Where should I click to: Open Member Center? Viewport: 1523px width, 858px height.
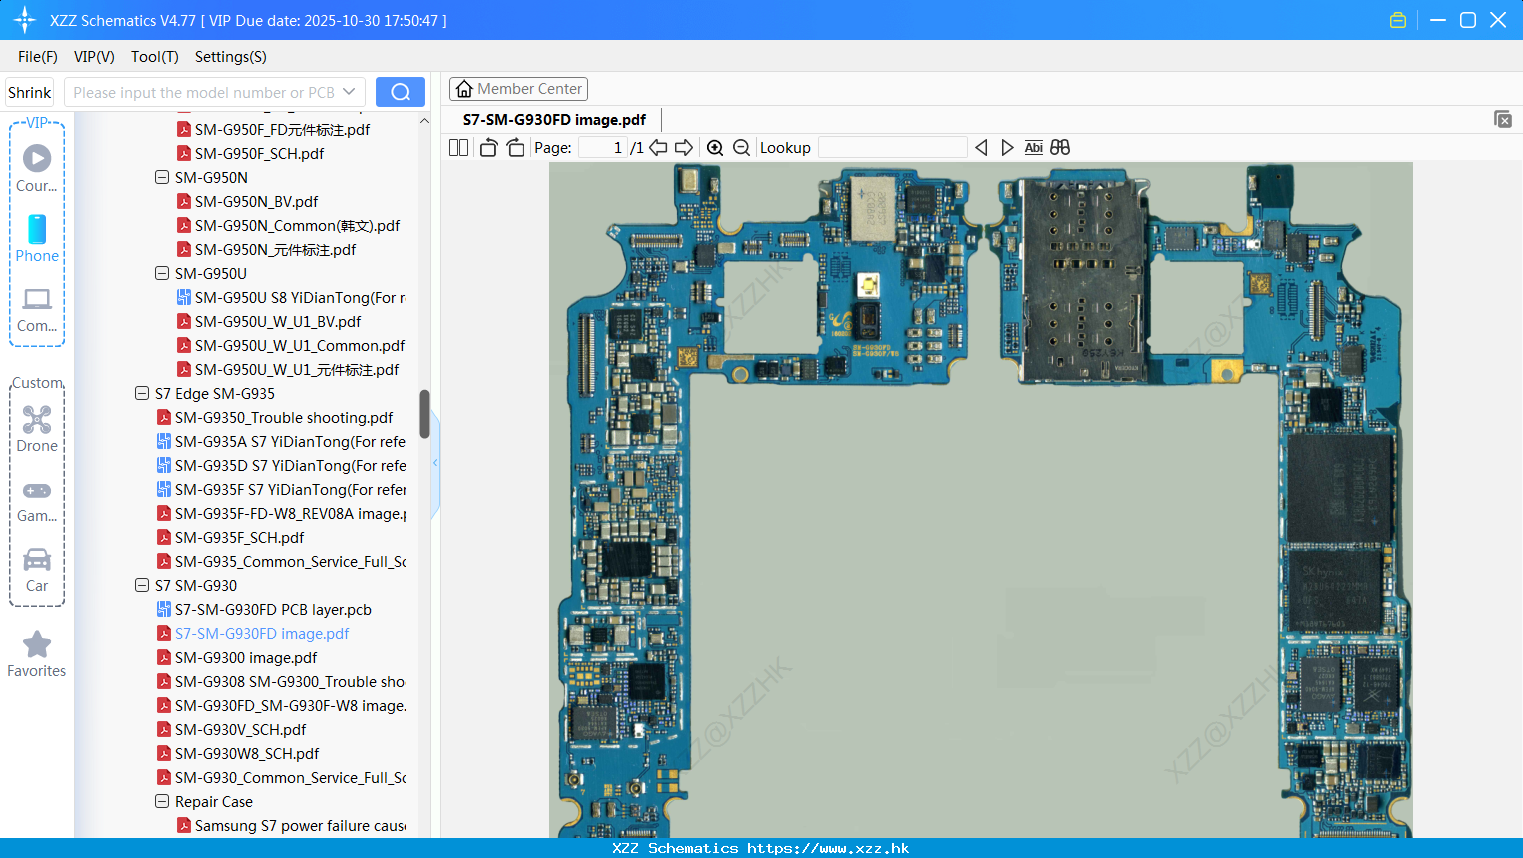pyautogui.click(x=518, y=89)
